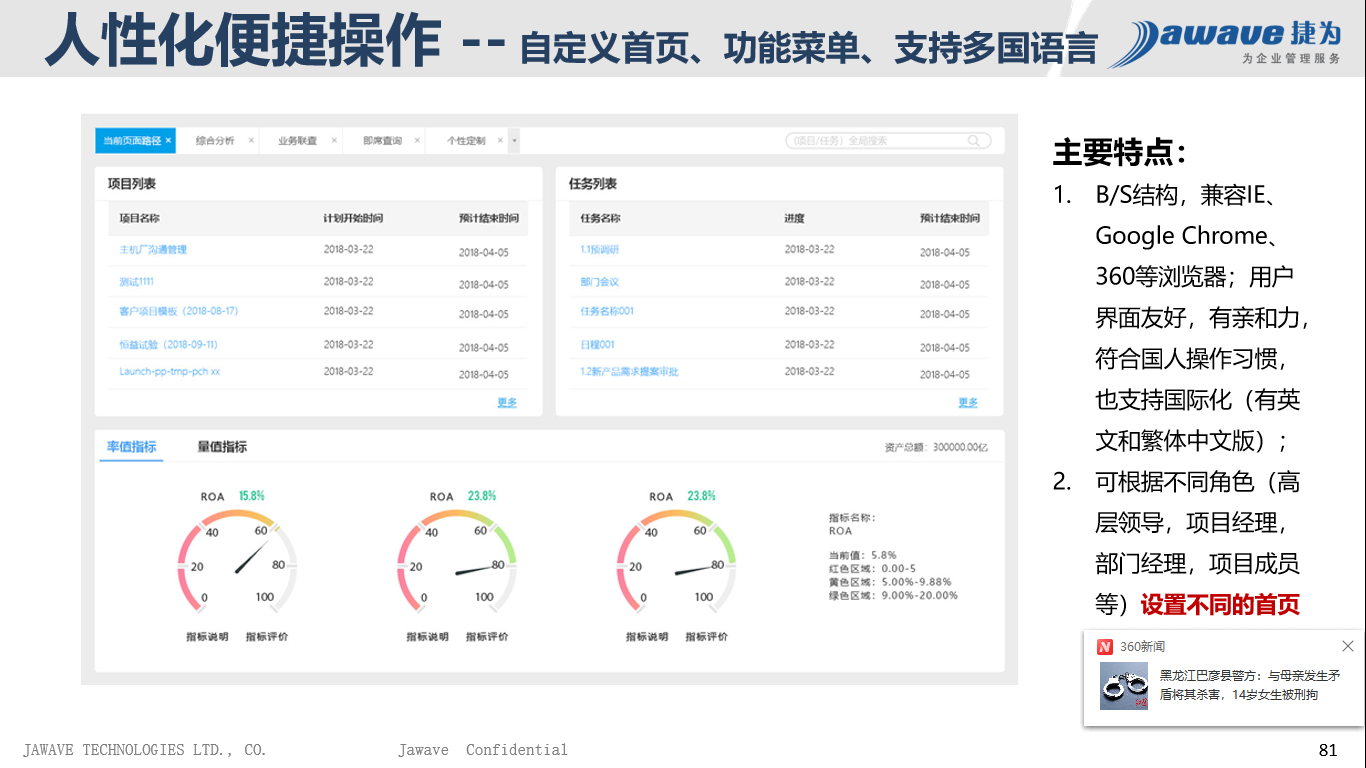The width and height of the screenshot is (1366, 768).
Task: Switch to the 综合分析 tab
Action: pos(215,141)
